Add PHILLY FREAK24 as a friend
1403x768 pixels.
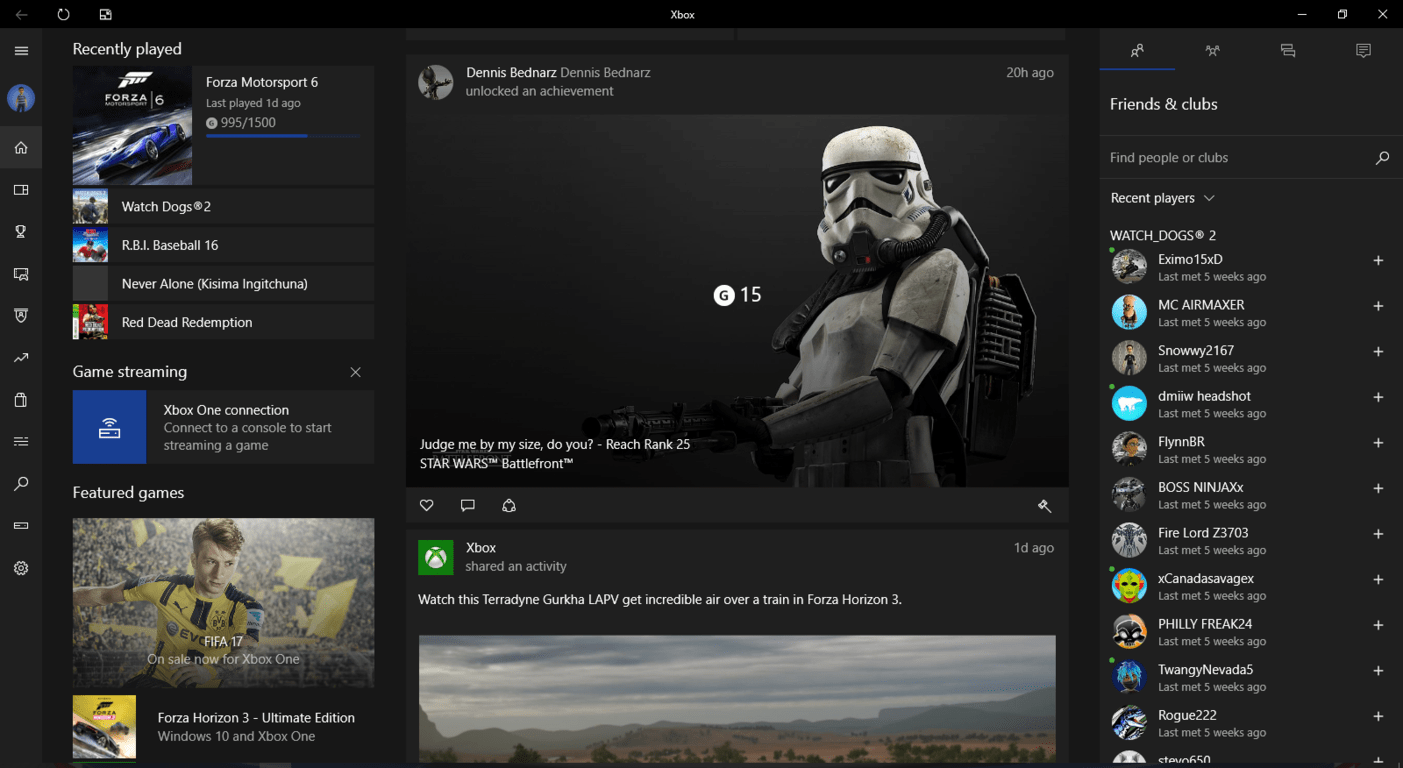point(1378,626)
